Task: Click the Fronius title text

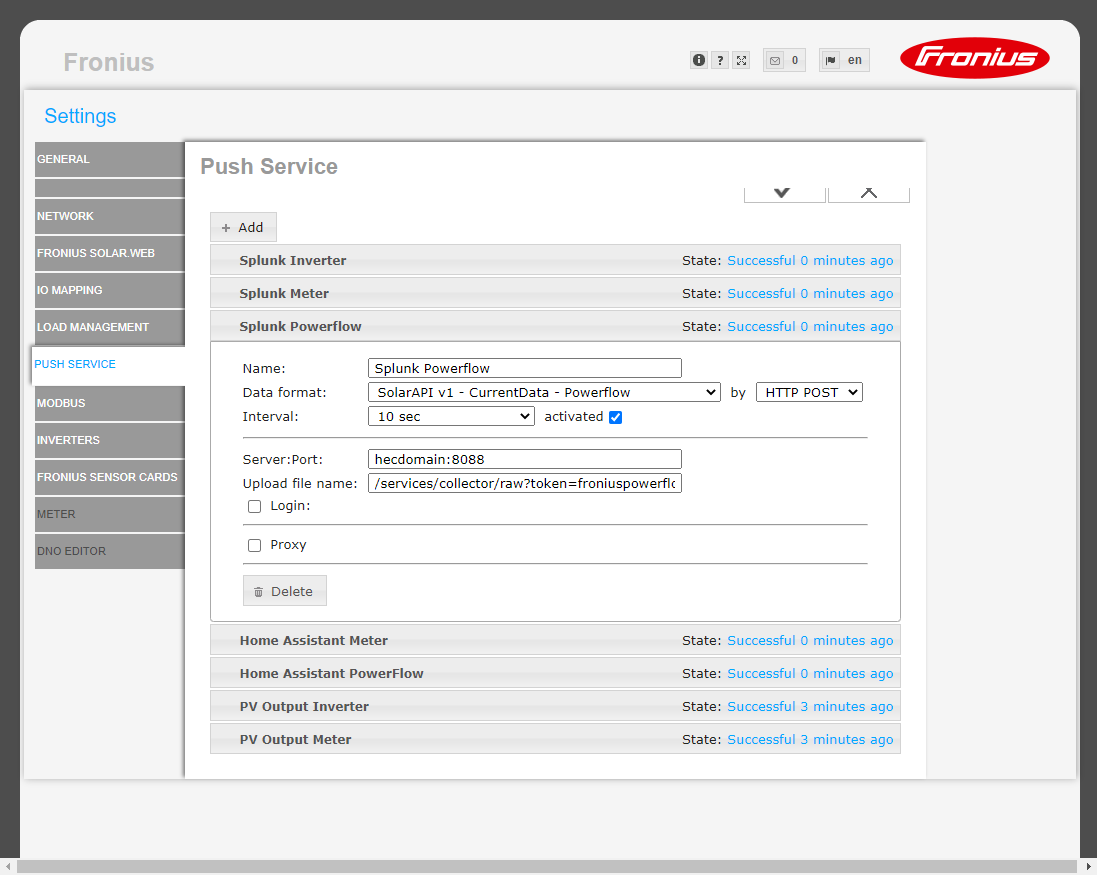Action: [x=108, y=62]
